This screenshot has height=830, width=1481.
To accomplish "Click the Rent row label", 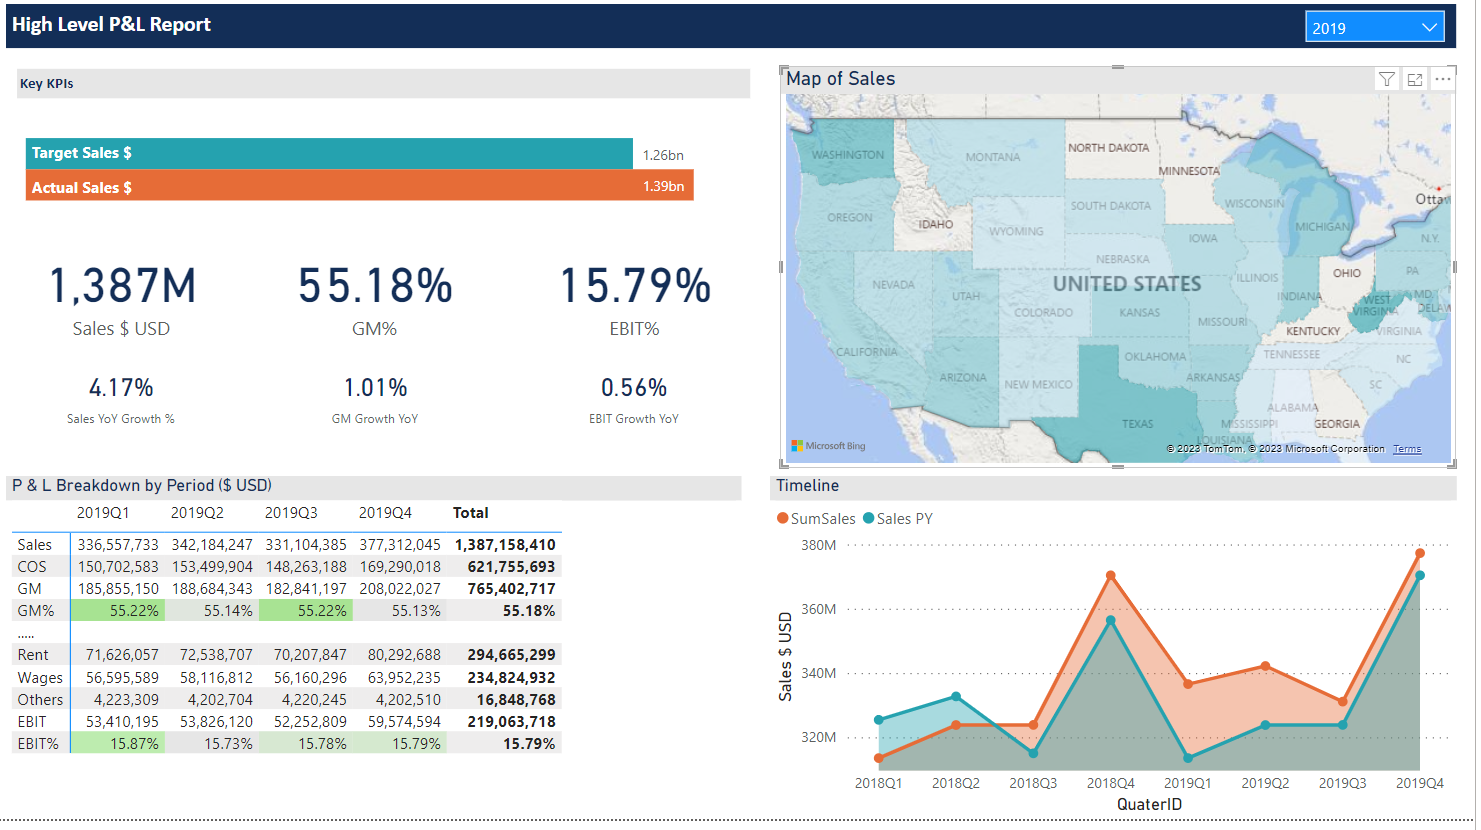I will pos(33,655).
